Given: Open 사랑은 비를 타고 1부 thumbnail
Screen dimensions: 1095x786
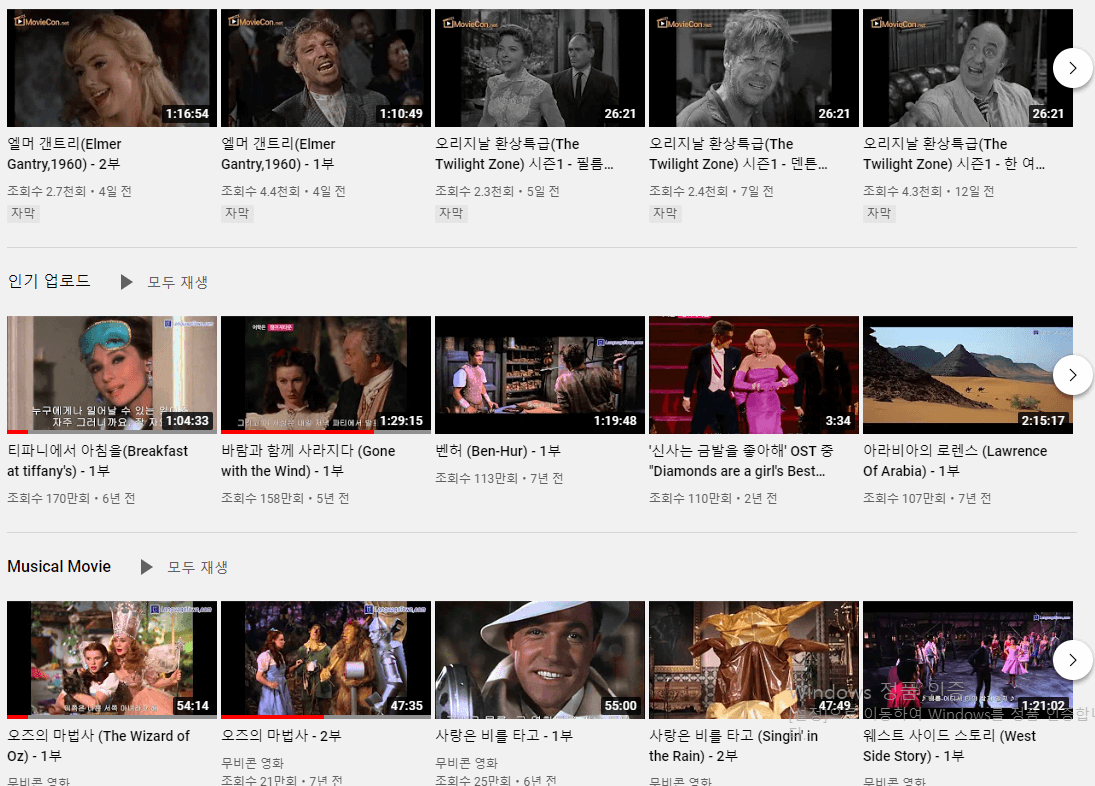Looking at the screenshot, I should (x=540, y=660).
